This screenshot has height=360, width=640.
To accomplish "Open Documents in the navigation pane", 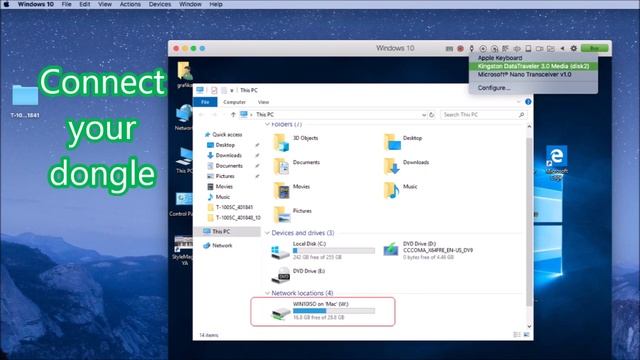I will (224, 166).
